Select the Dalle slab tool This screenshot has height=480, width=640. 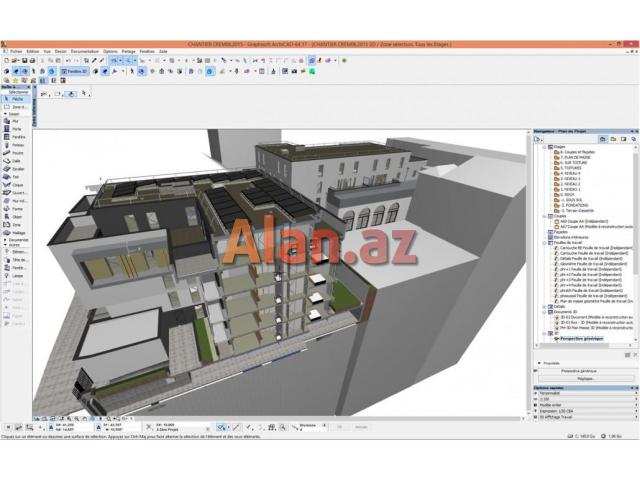[x=16, y=161]
